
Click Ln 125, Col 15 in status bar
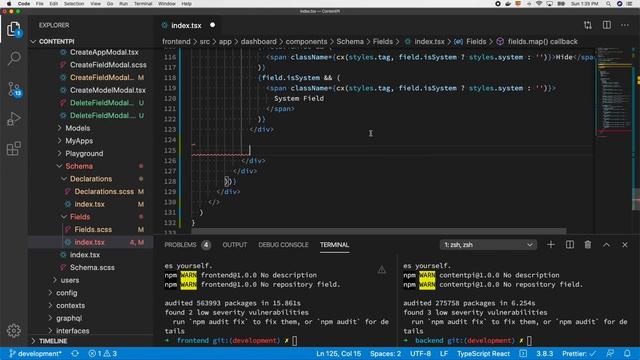(x=338, y=353)
